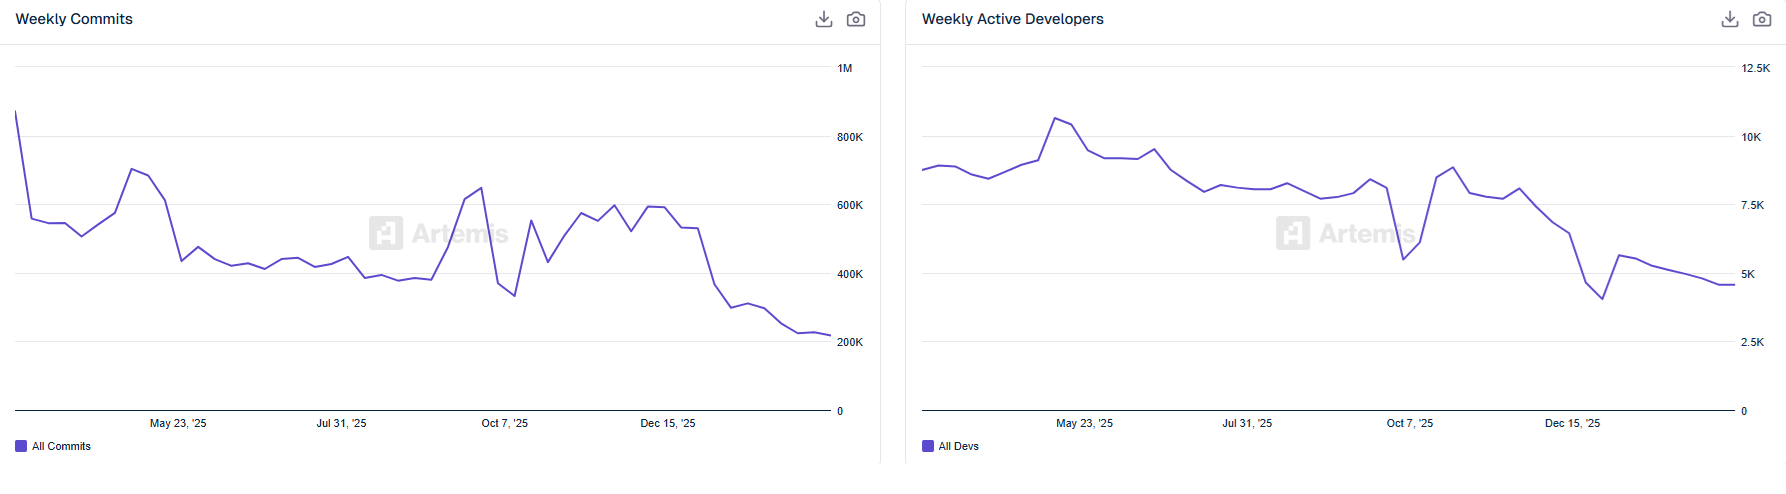Click Oct 7, '25 date on developers chart
1786x494 pixels.
1410,423
